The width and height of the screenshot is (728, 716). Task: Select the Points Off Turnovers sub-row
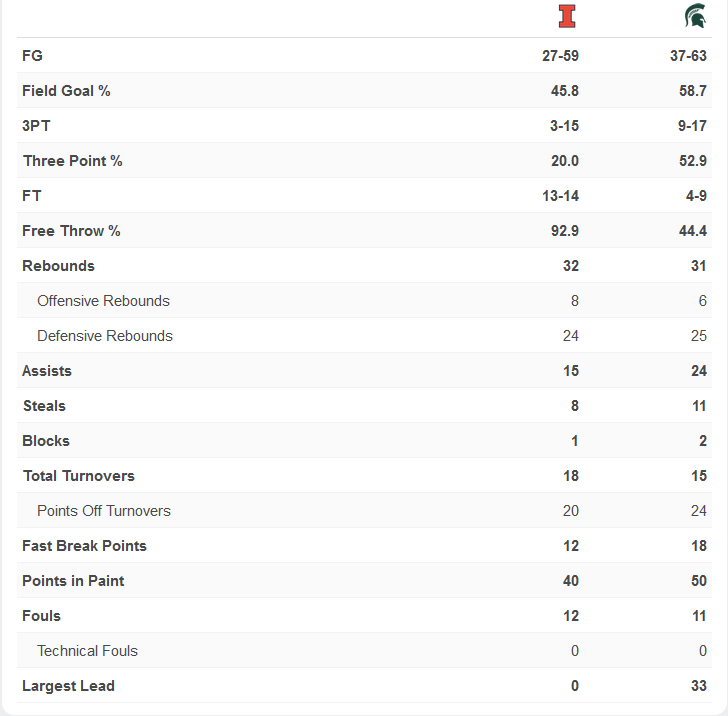coord(104,511)
